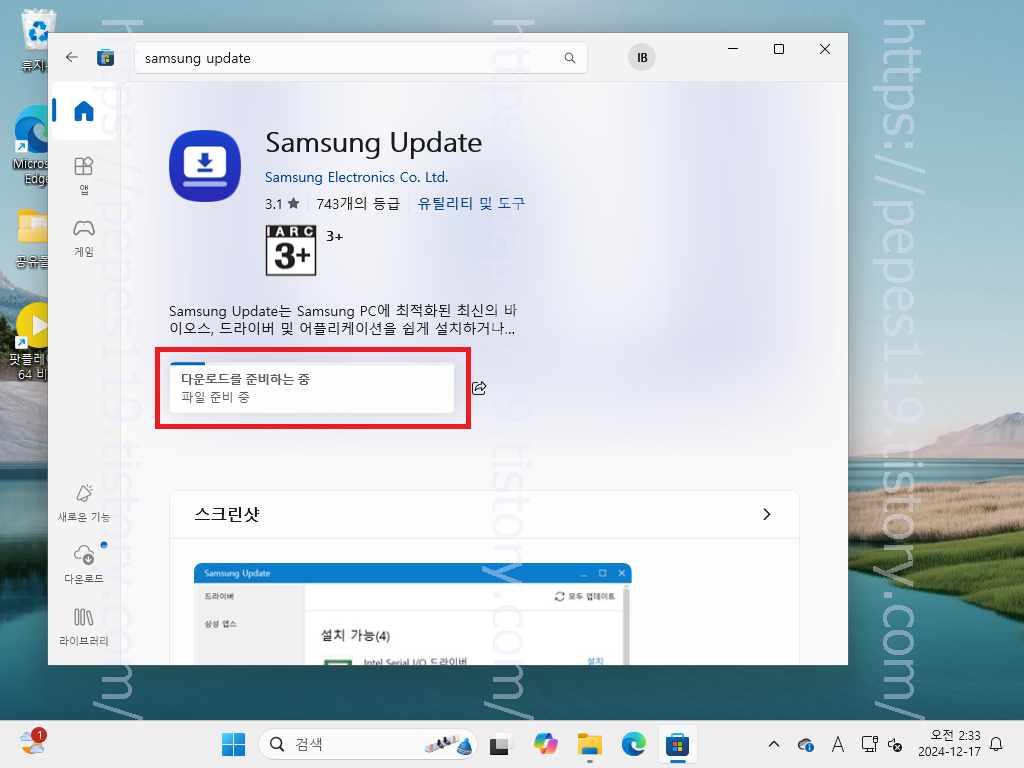Click the input language A indicator

pyautogui.click(x=838, y=744)
